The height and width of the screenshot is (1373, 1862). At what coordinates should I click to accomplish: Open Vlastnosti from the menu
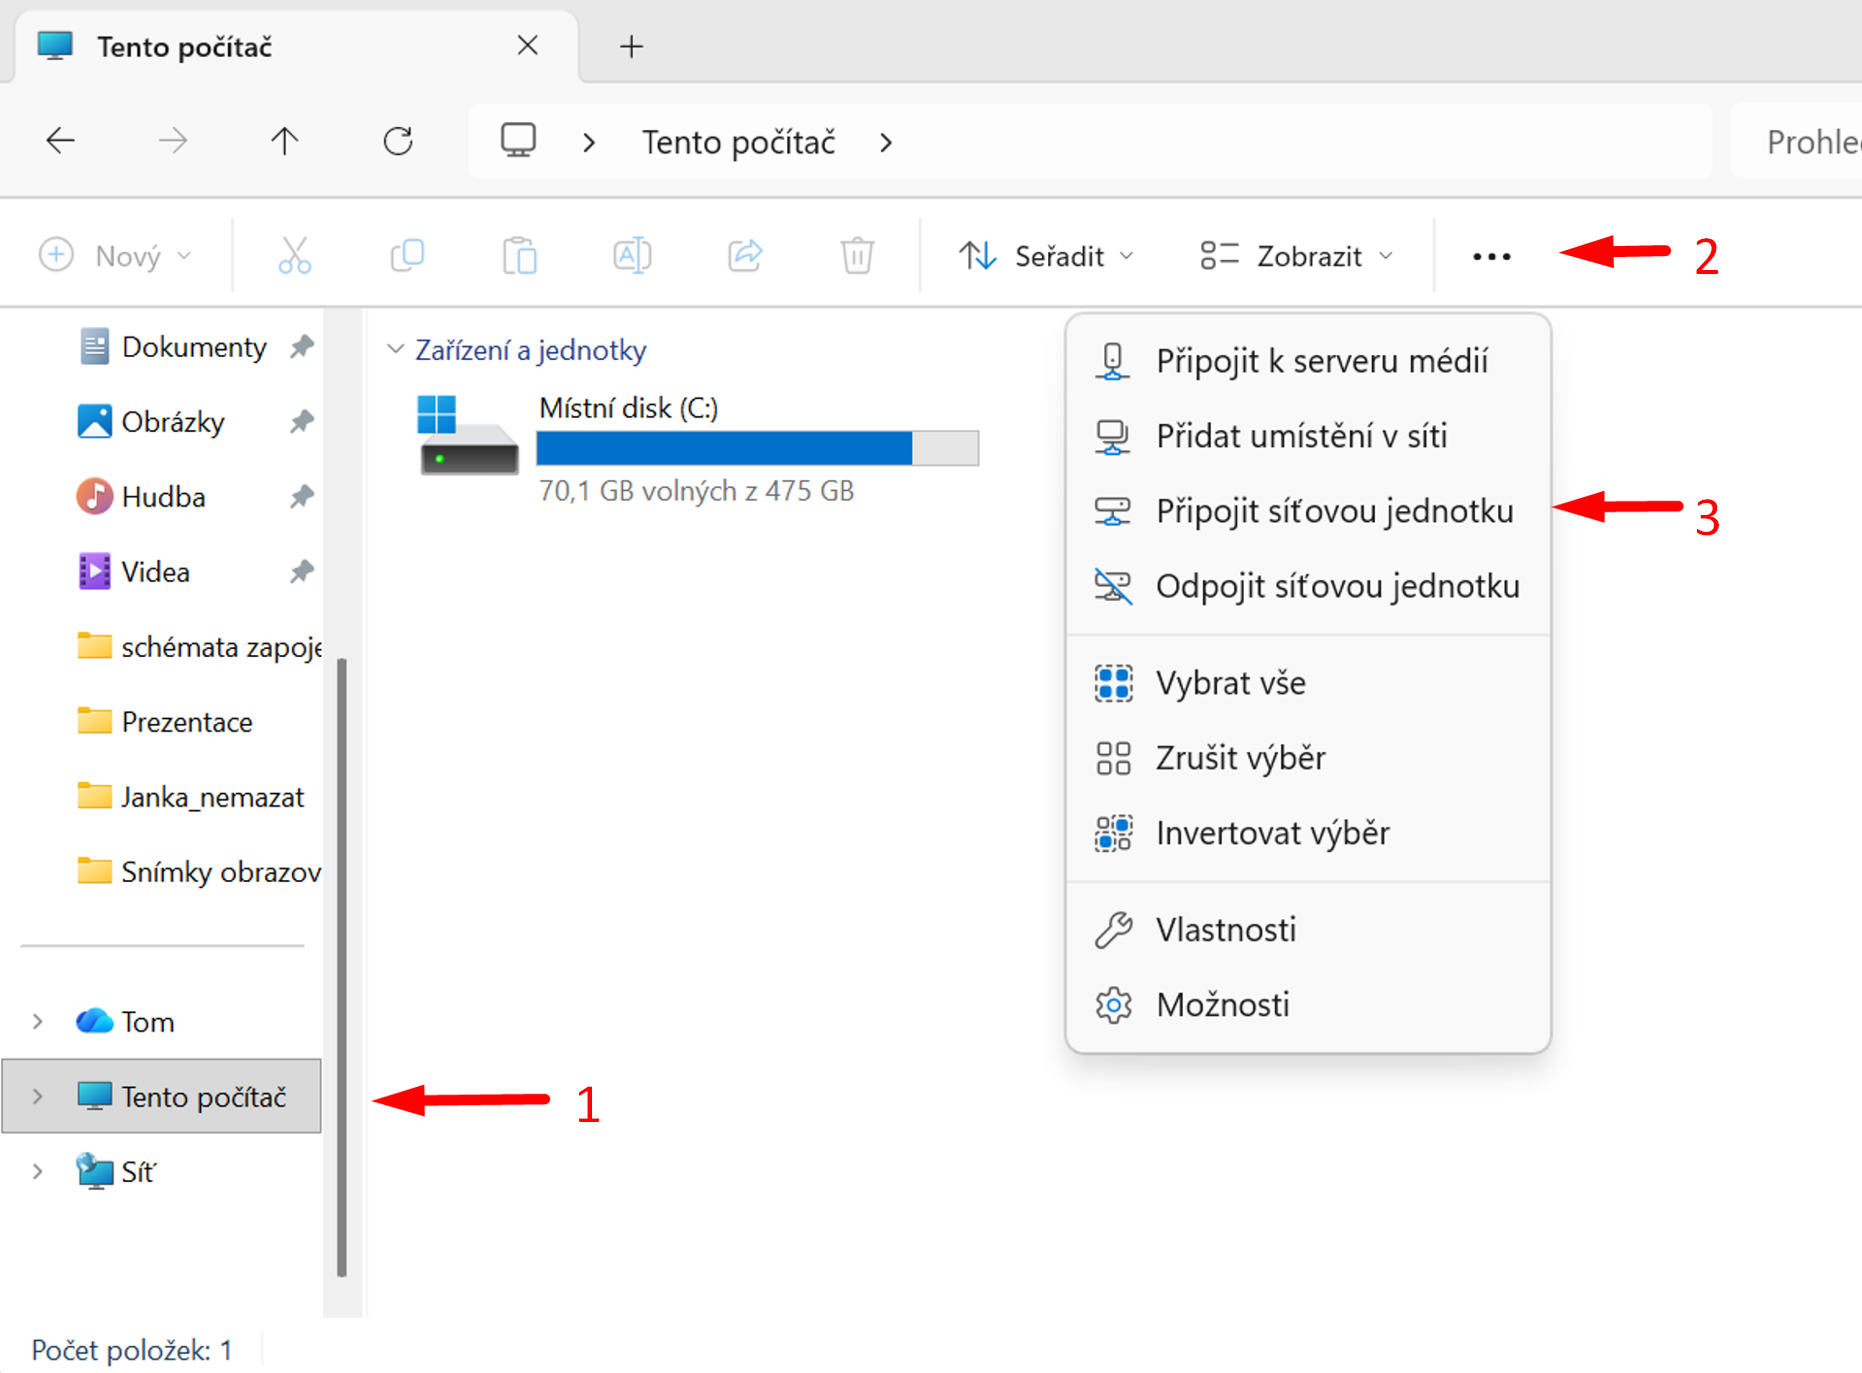point(1308,930)
